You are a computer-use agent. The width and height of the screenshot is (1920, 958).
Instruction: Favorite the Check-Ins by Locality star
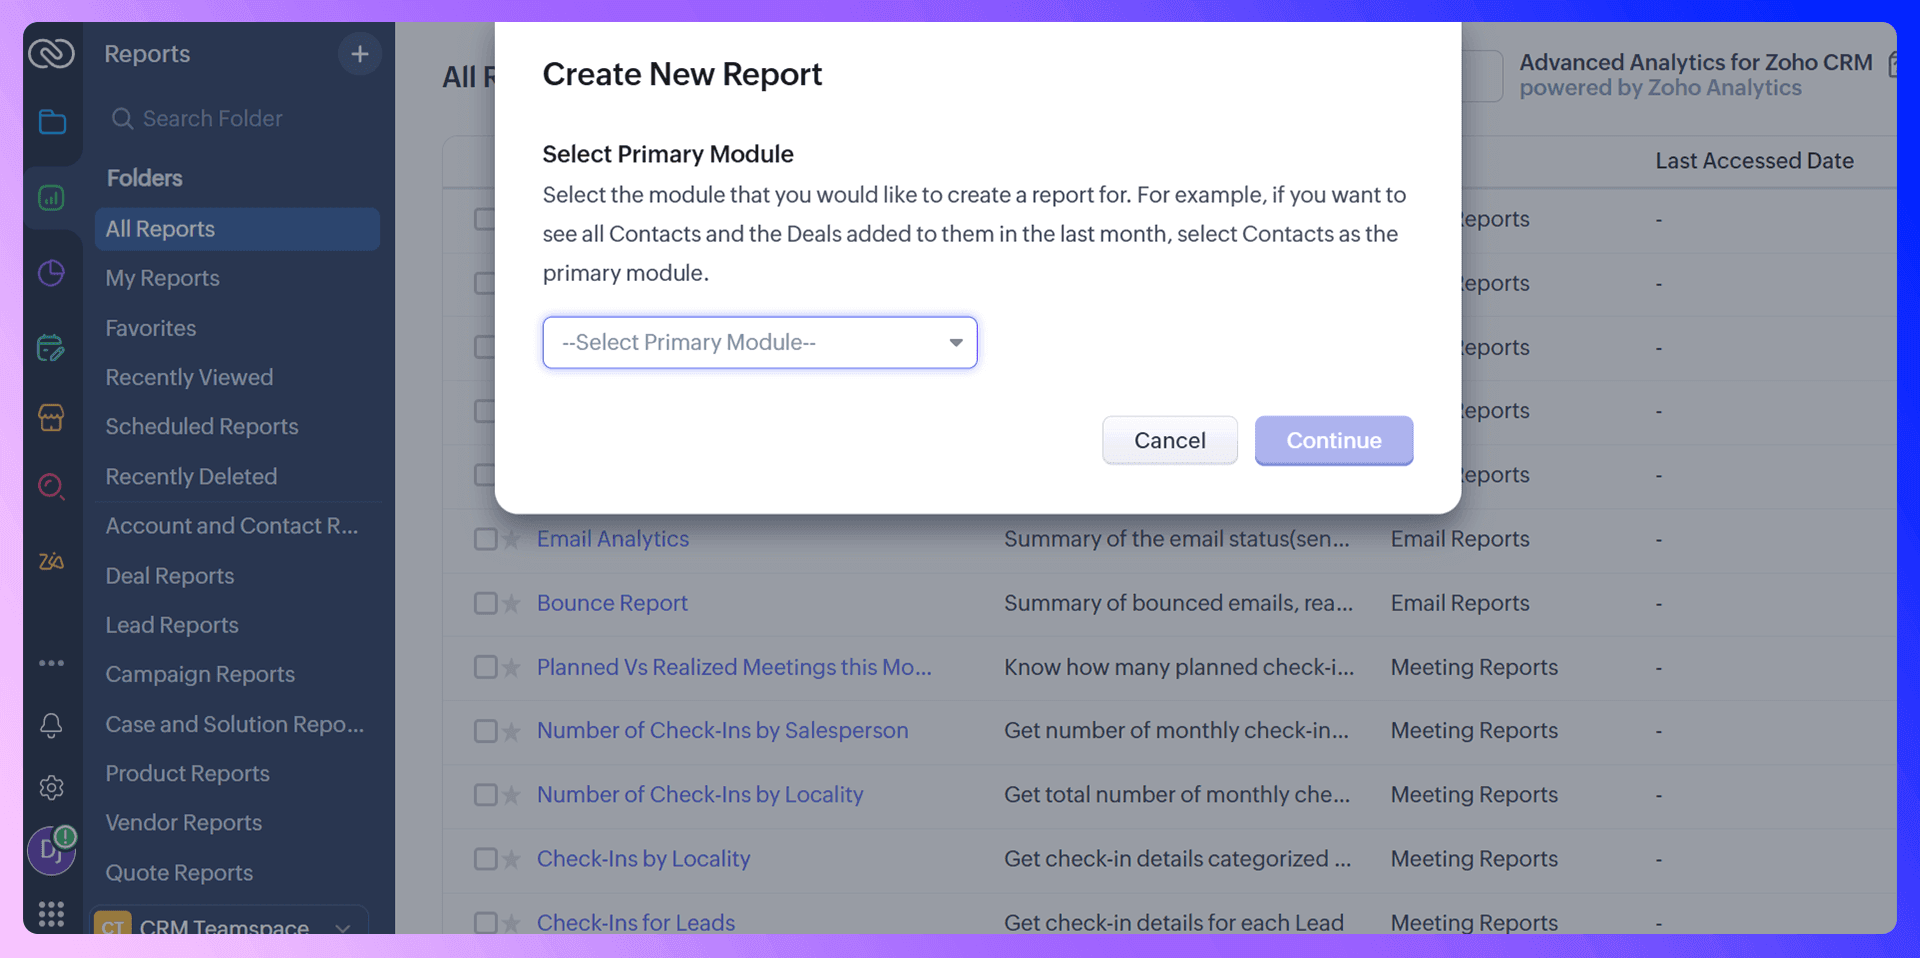pos(512,859)
